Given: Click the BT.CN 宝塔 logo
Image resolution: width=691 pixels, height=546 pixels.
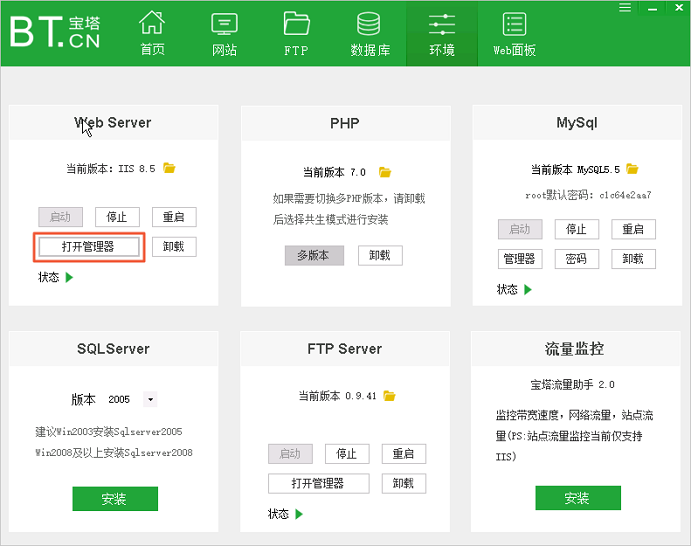Looking at the screenshot, I should [55, 32].
